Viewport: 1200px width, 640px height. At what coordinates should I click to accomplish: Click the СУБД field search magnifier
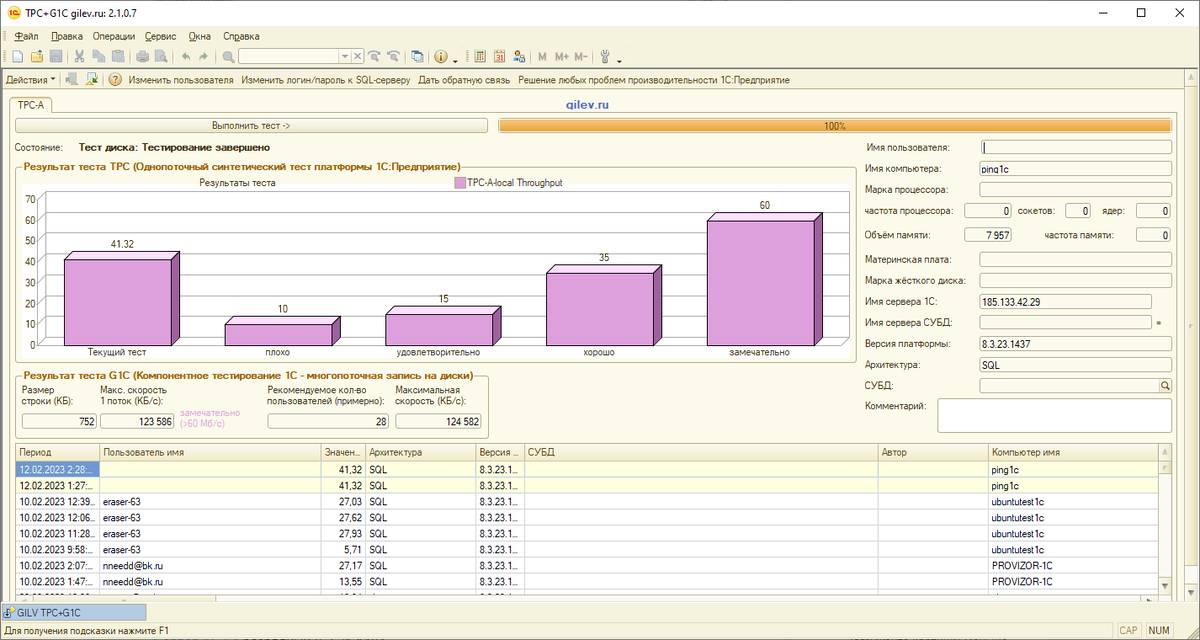click(1165, 385)
